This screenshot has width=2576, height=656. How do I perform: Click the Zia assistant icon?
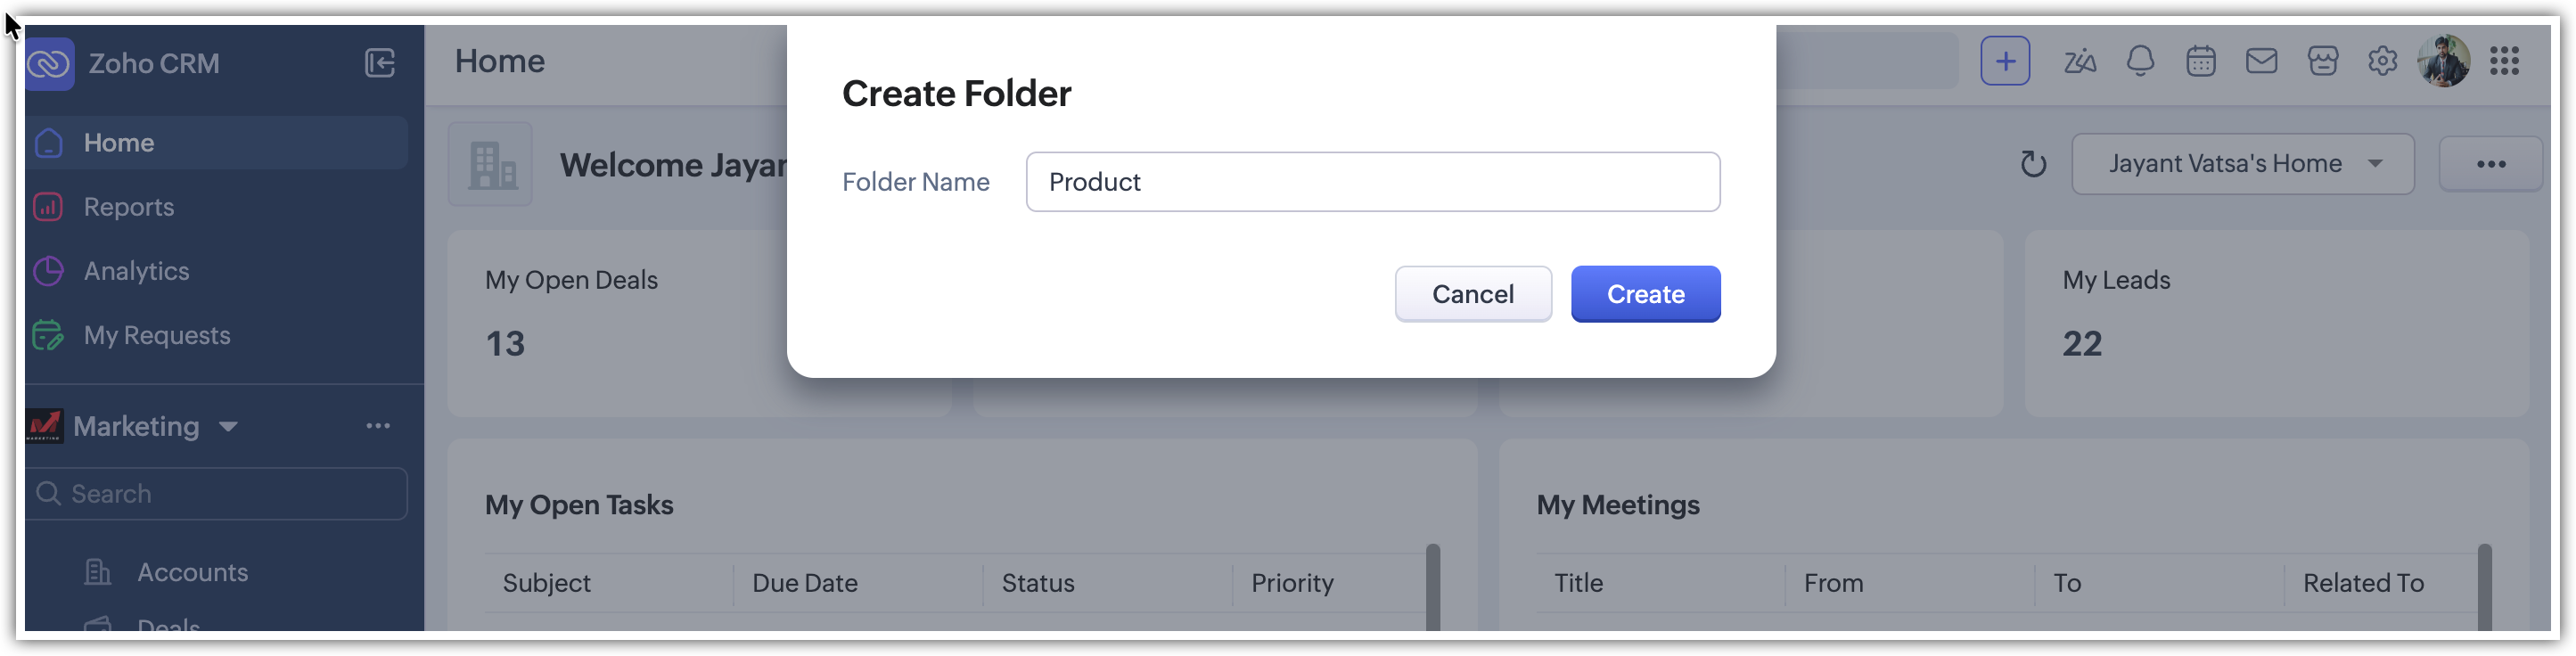coord(2080,62)
